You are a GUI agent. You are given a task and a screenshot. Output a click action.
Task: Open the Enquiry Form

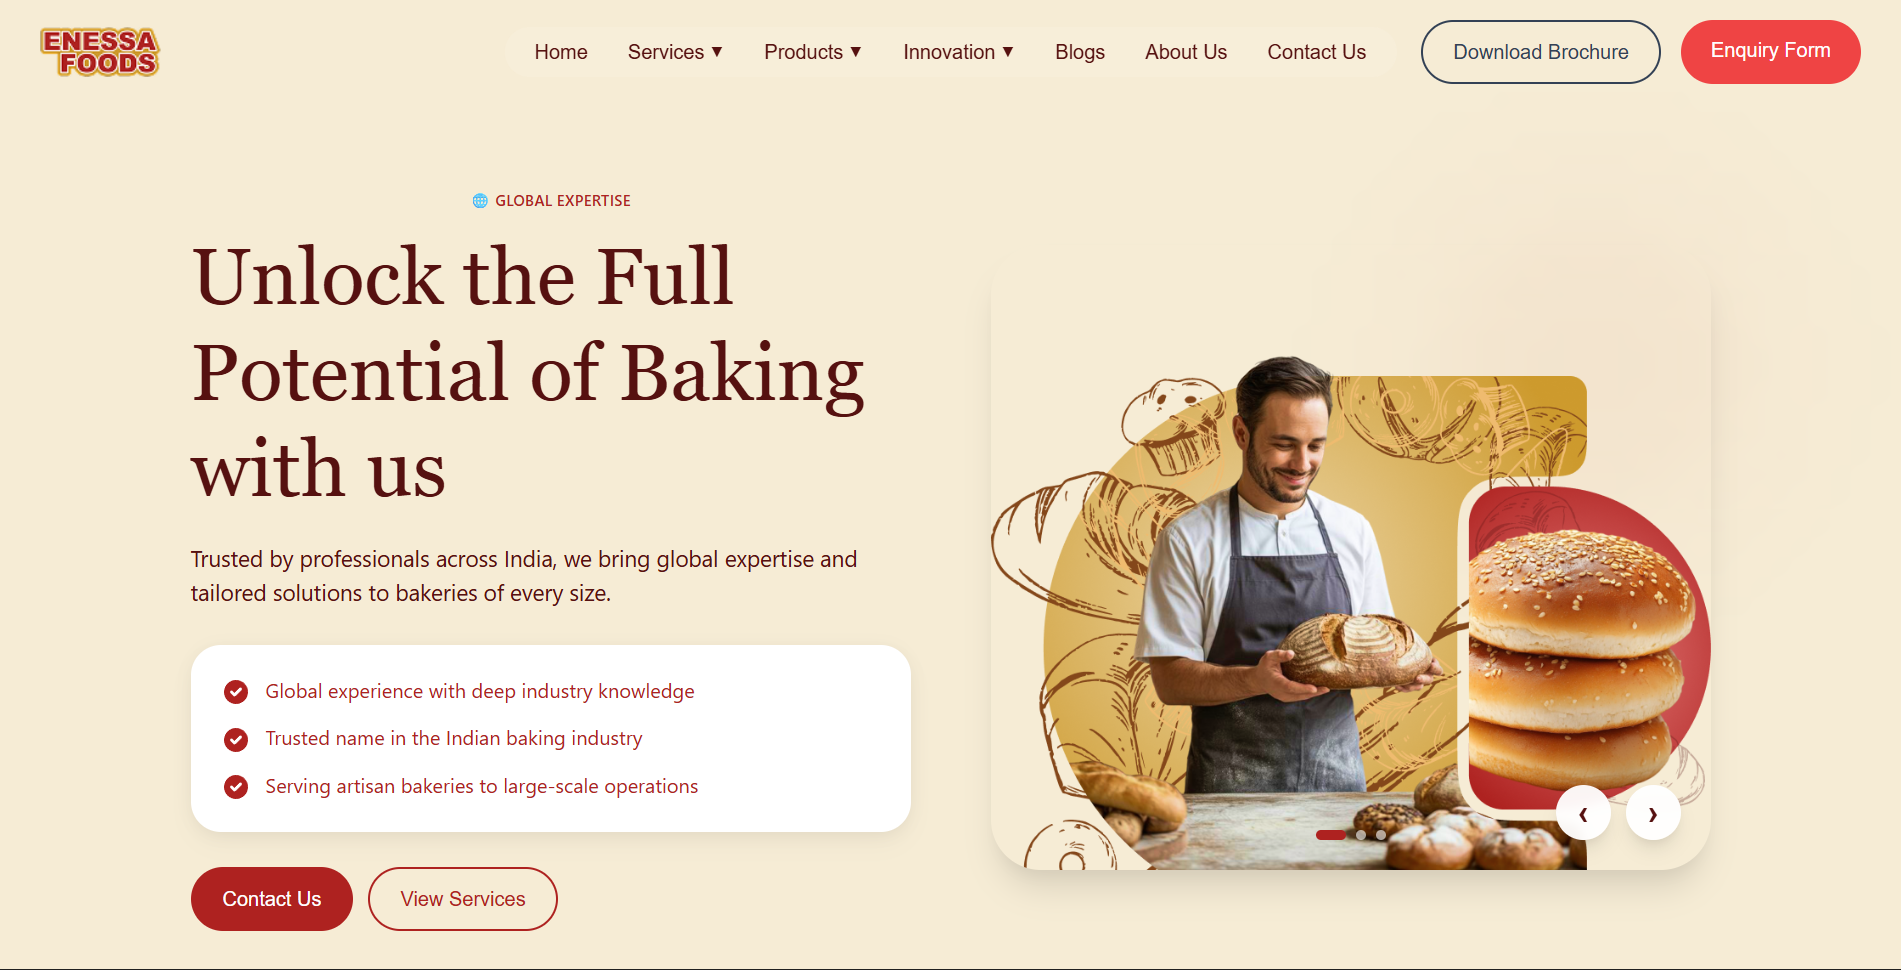1771,52
